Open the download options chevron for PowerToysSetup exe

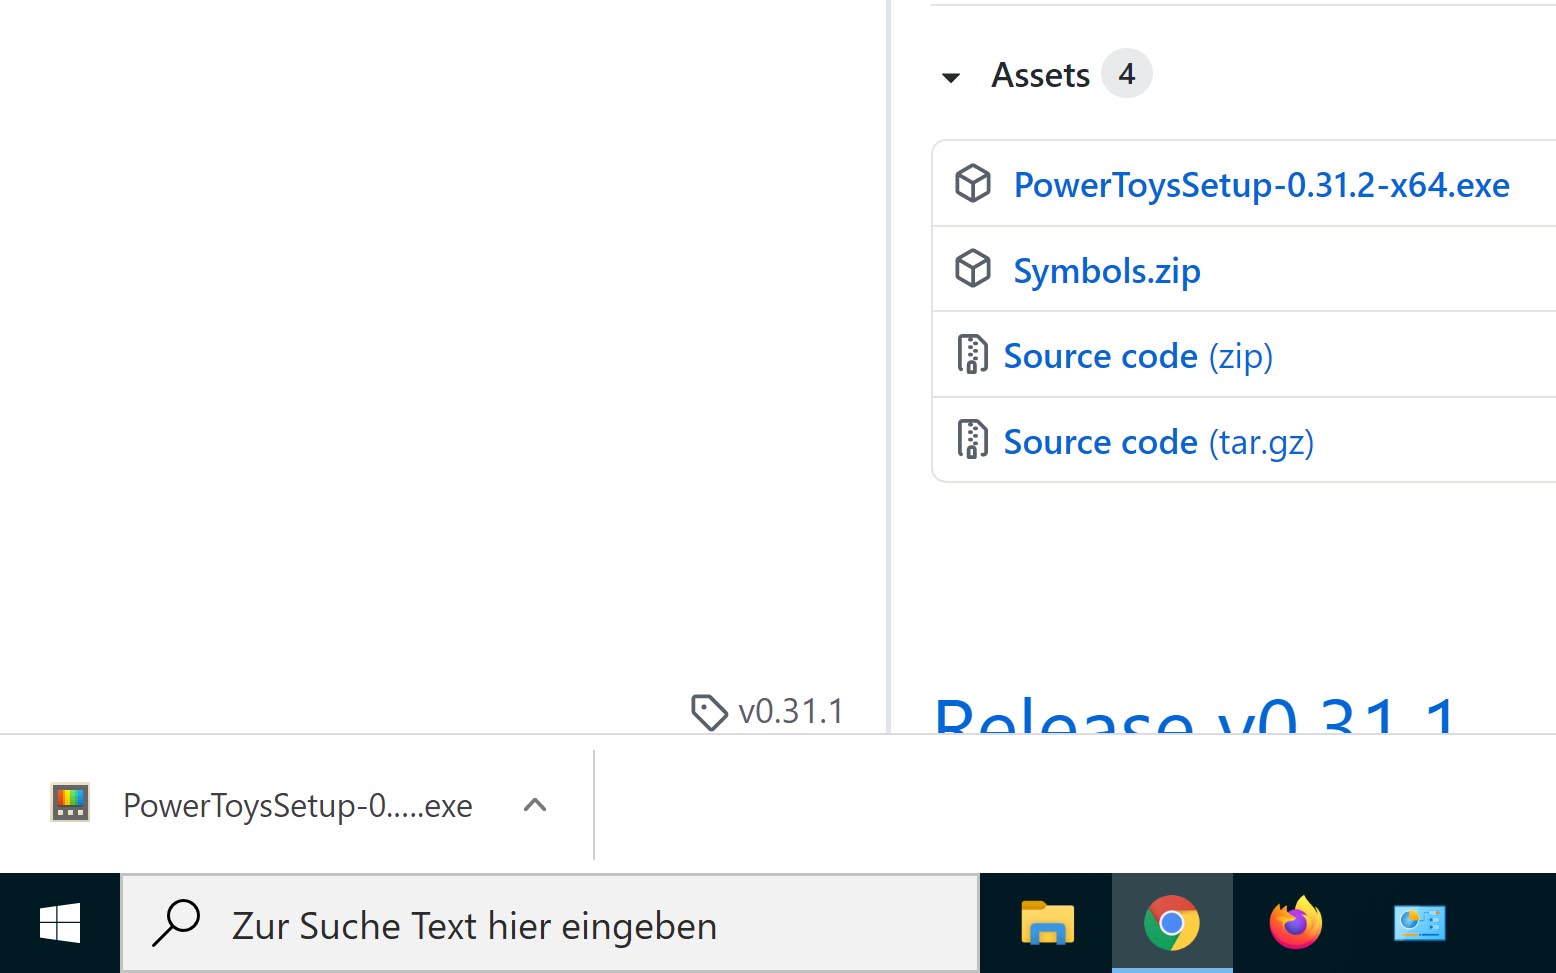pyautogui.click(x=536, y=805)
